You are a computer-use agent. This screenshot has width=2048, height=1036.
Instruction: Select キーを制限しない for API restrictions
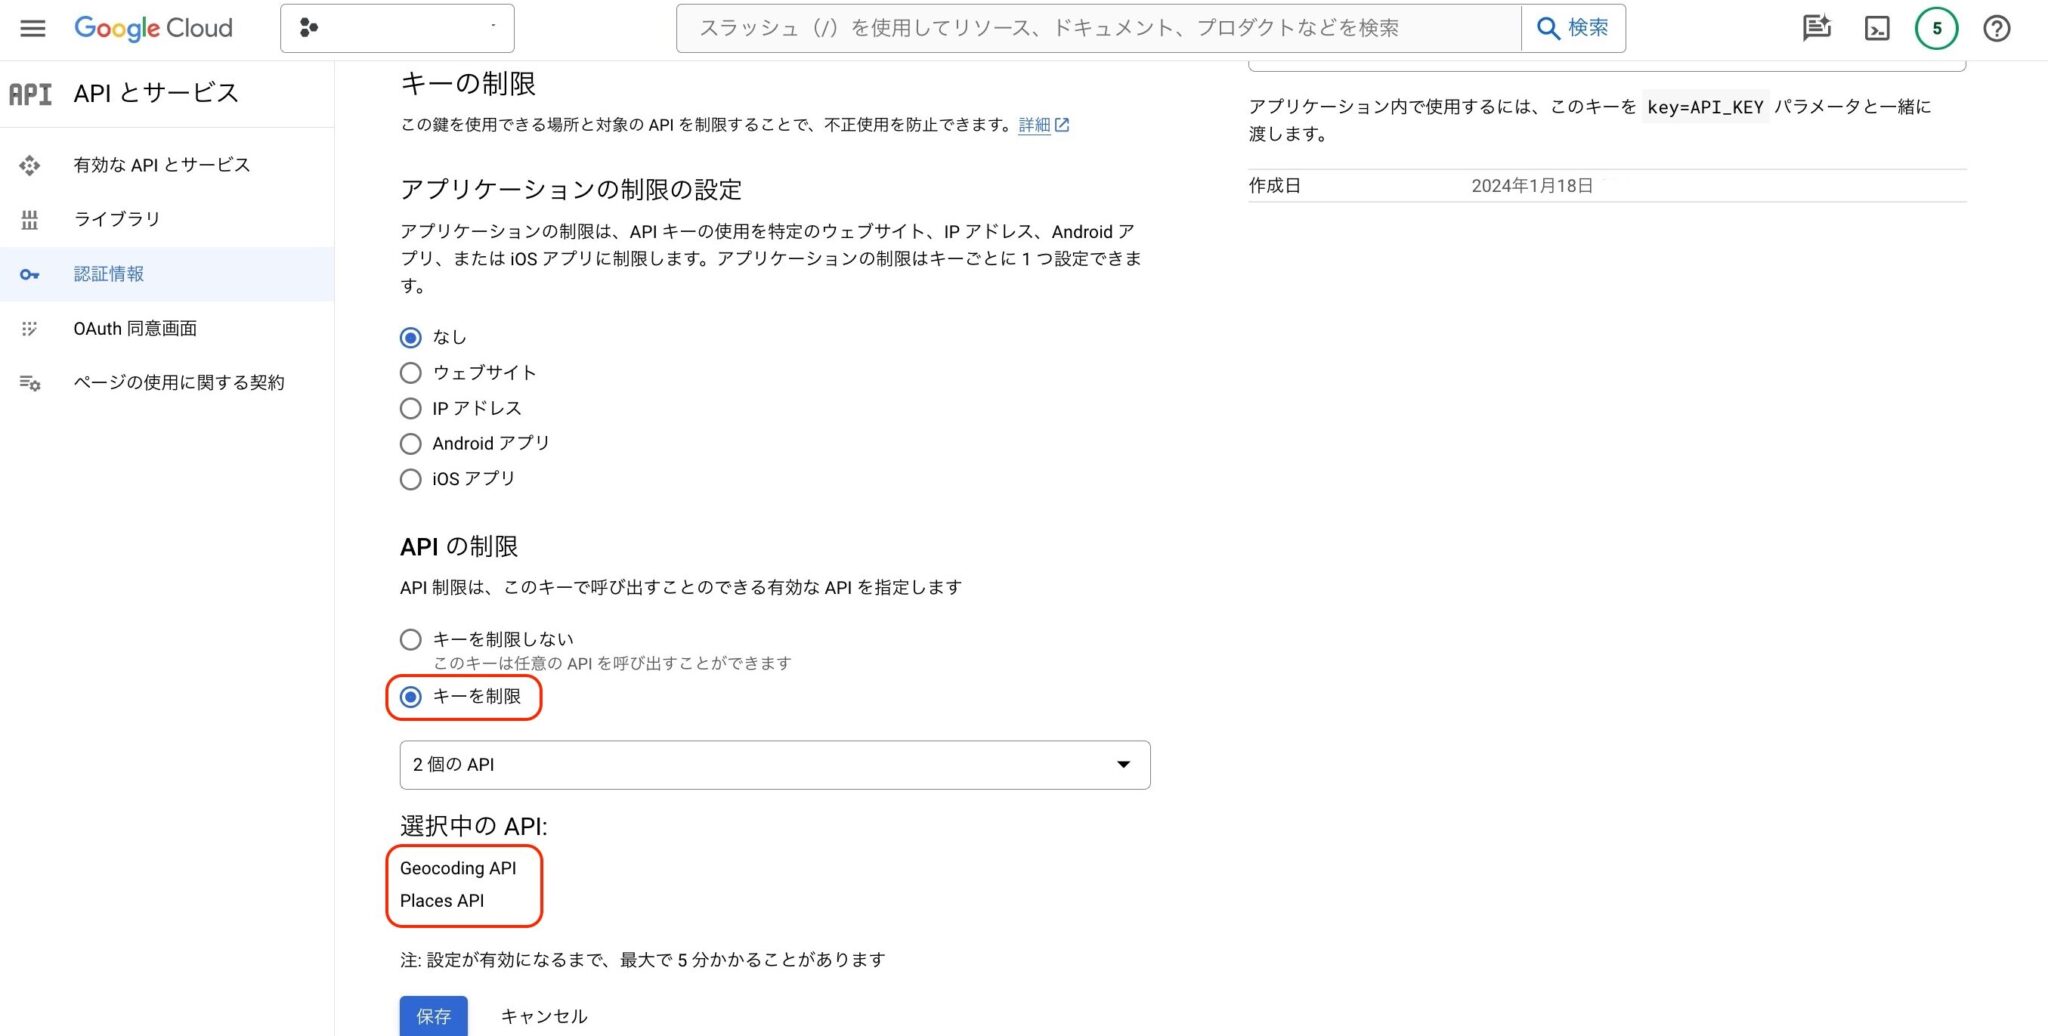click(x=410, y=639)
